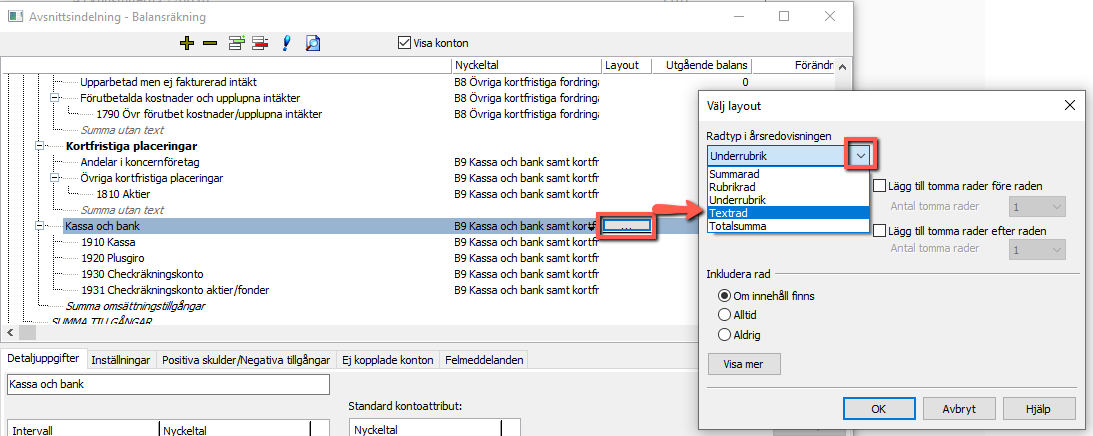Click the Avbryt button
The width and height of the screenshot is (1093, 436).
point(958,409)
